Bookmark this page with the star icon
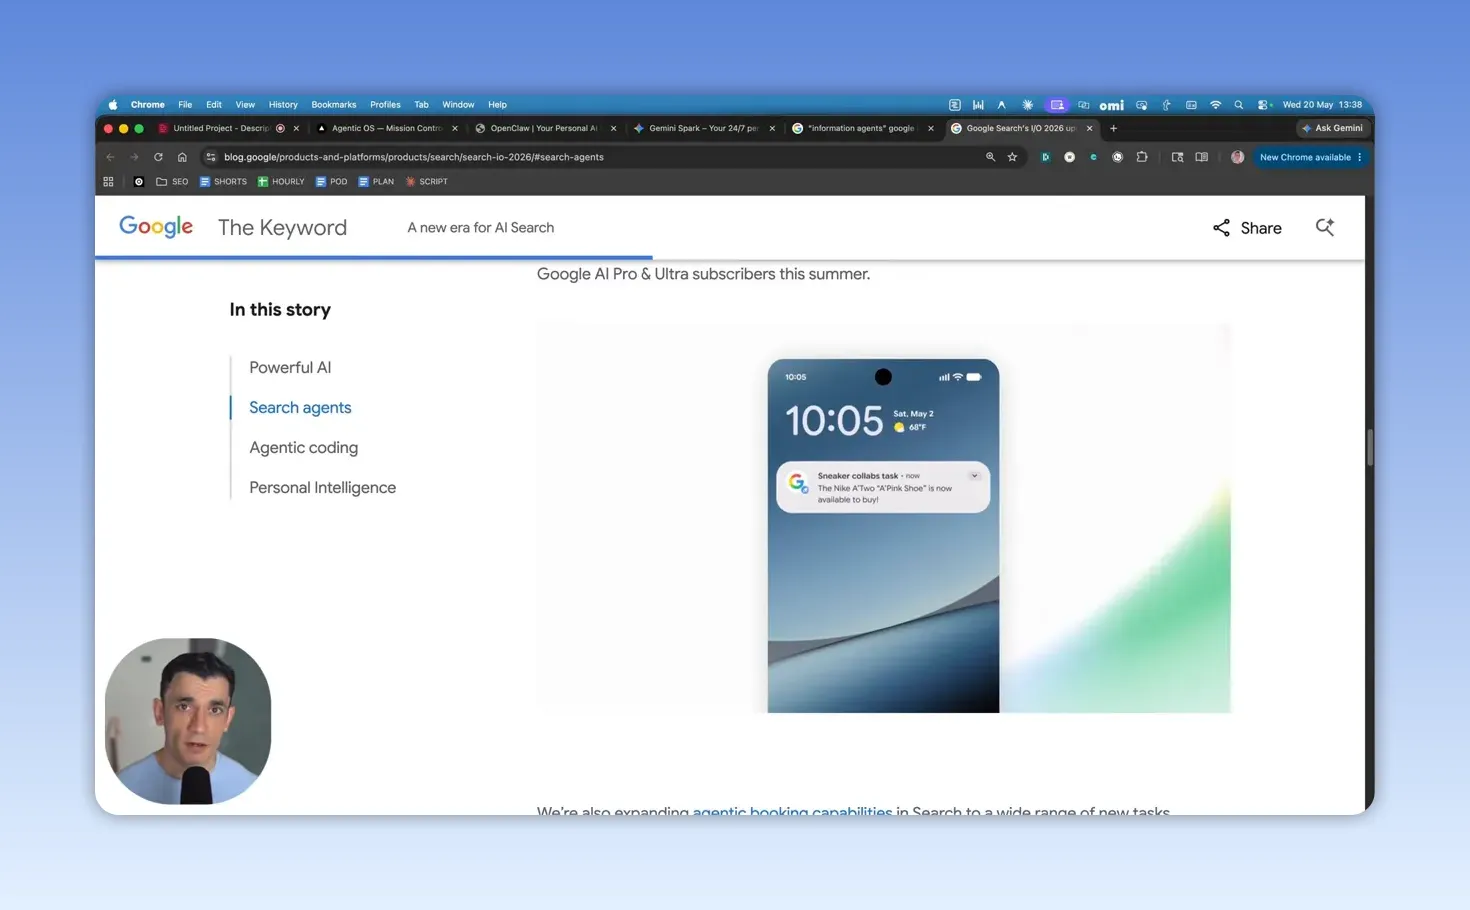1470x910 pixels. click(x=1012, y=157)
